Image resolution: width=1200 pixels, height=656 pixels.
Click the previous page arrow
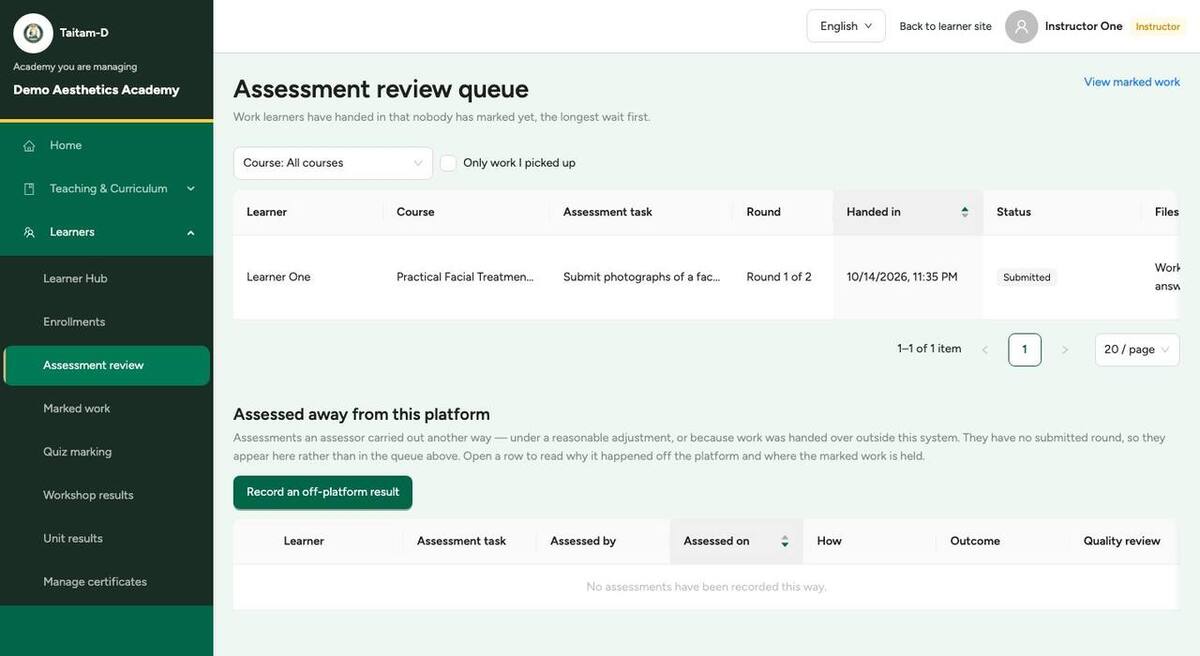click(985, 350)
